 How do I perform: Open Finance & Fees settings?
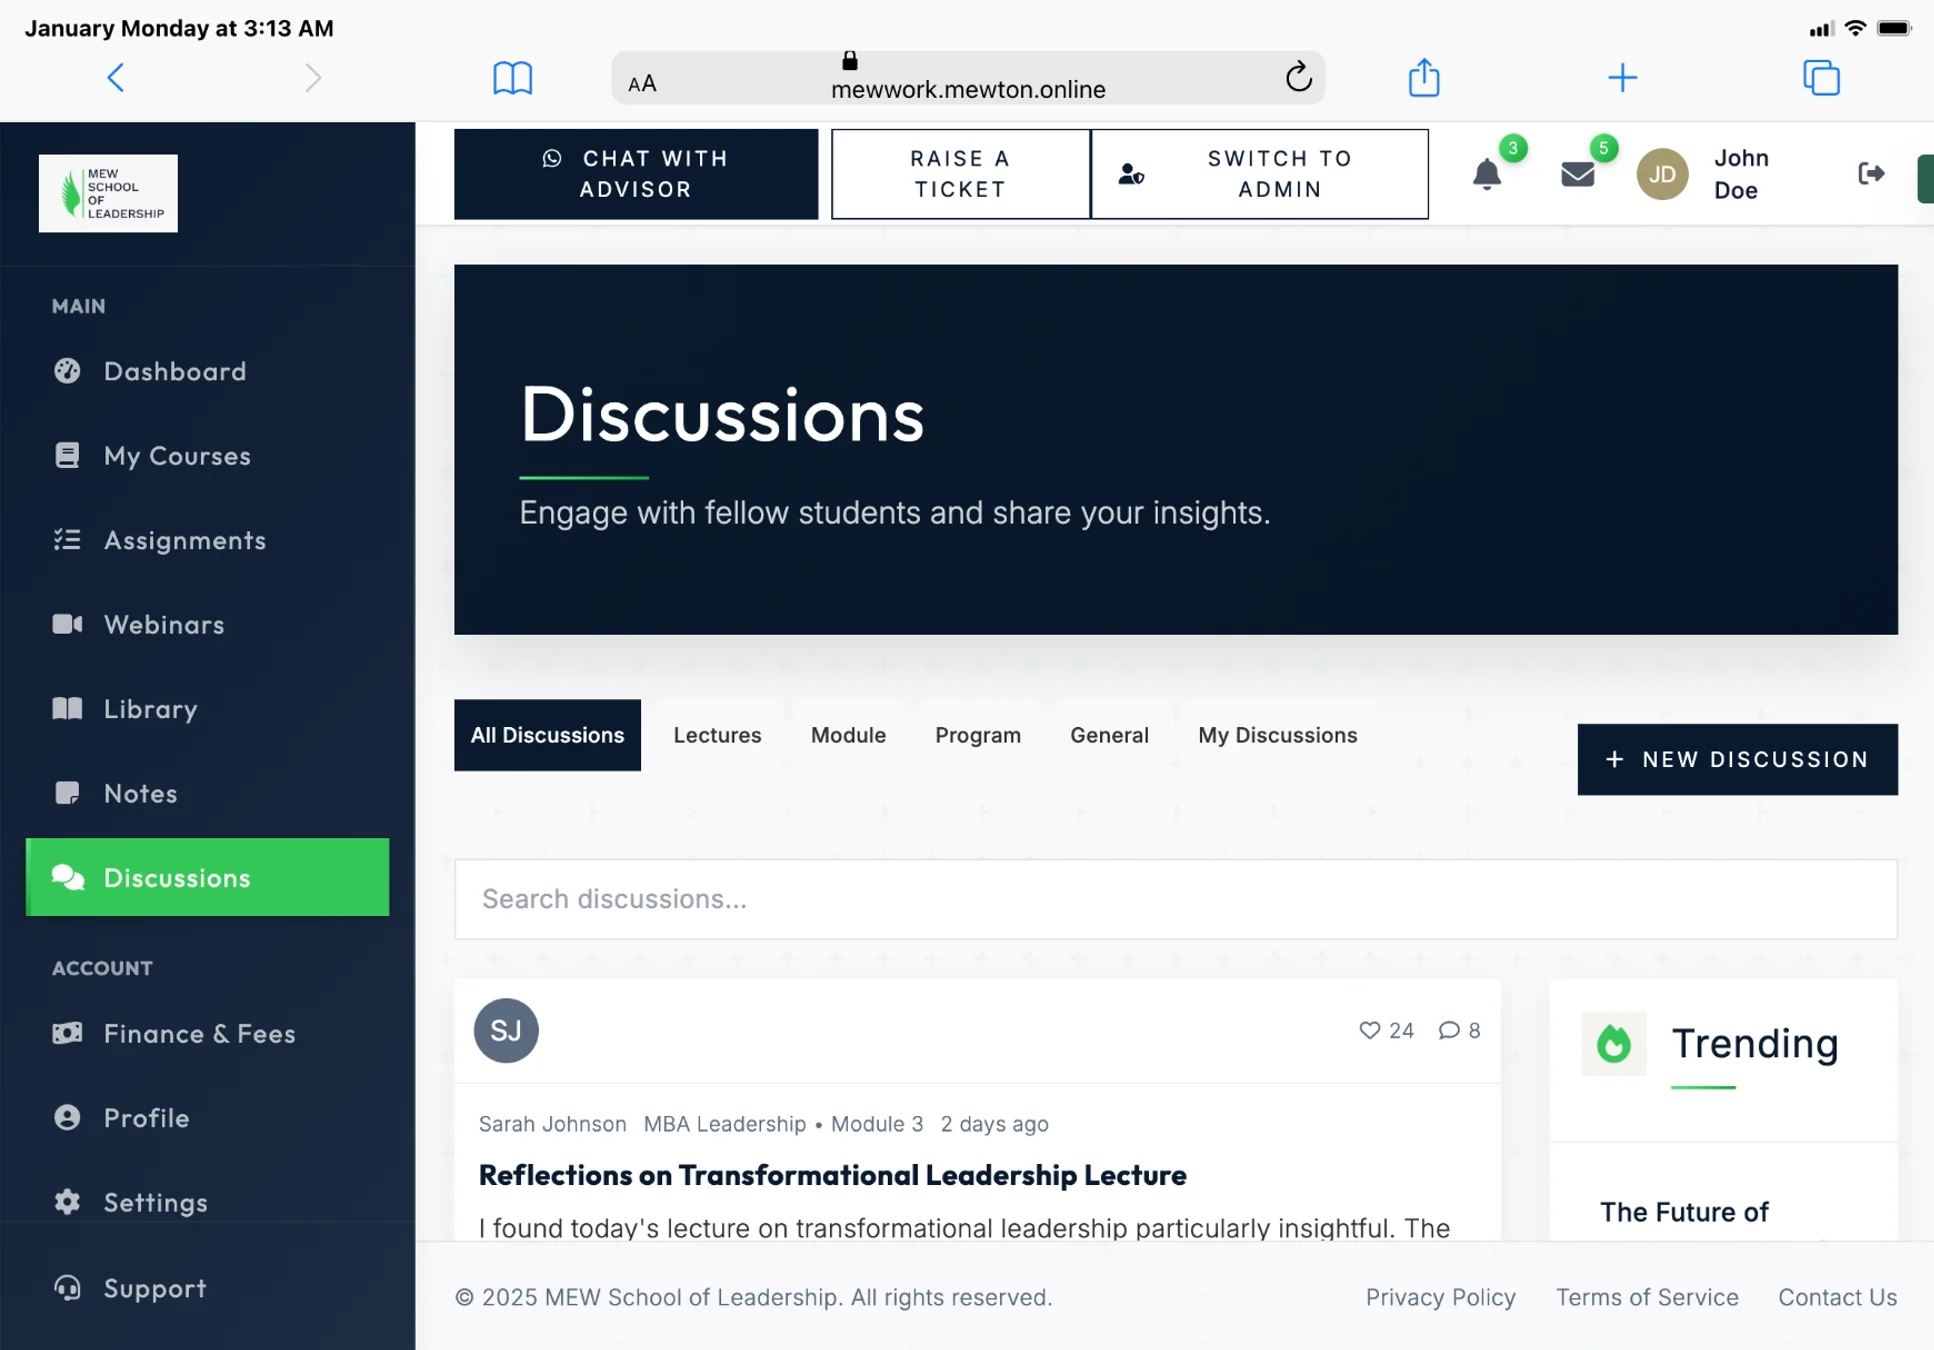tap(199, 1033)
